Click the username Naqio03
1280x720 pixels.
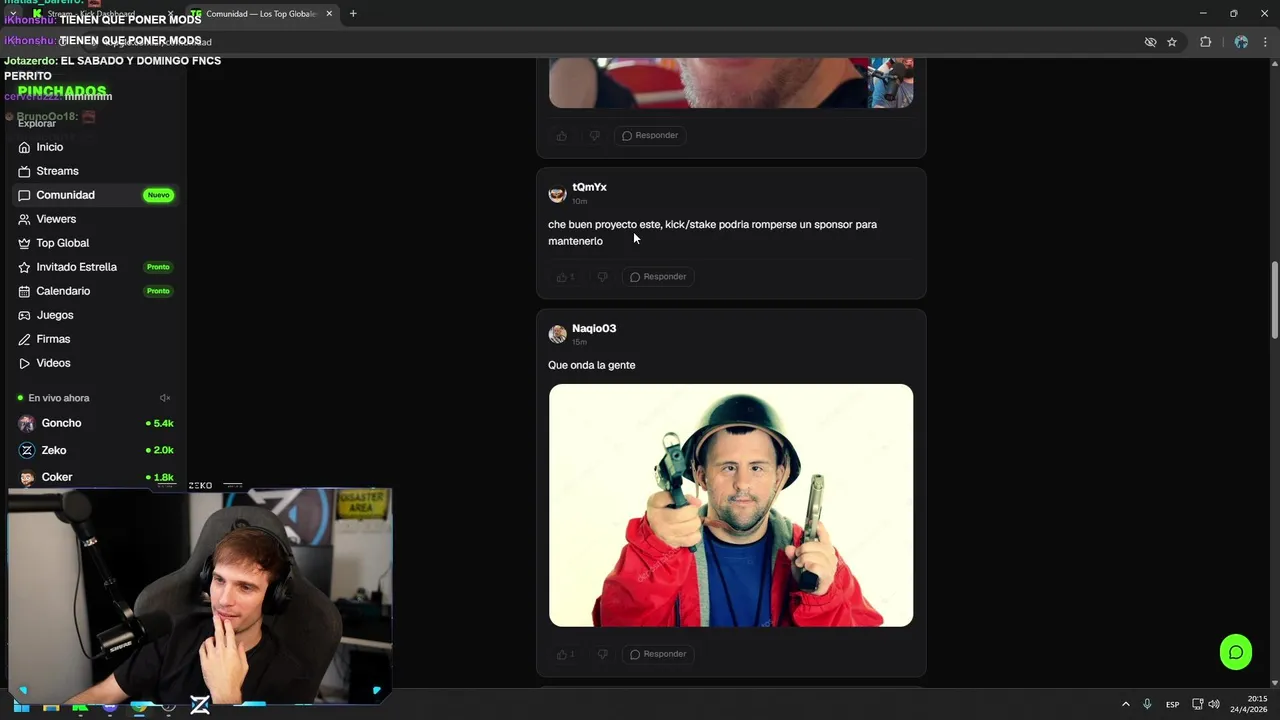[594, 328]
